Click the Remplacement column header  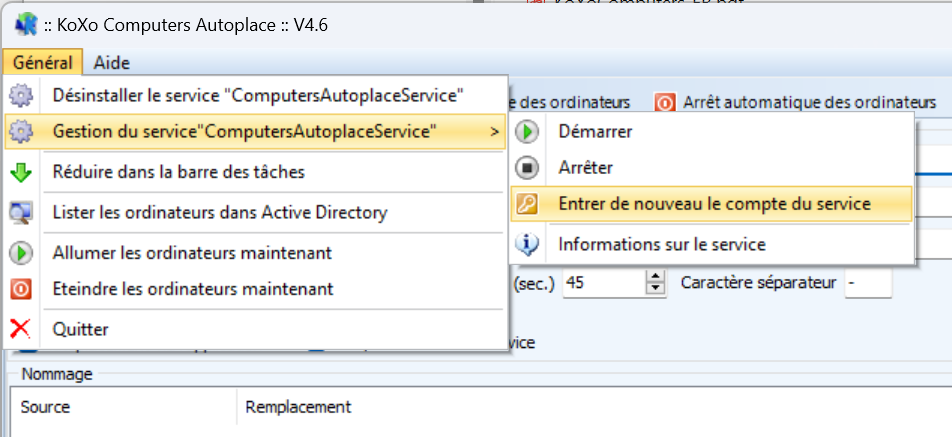tap(594, 407)
